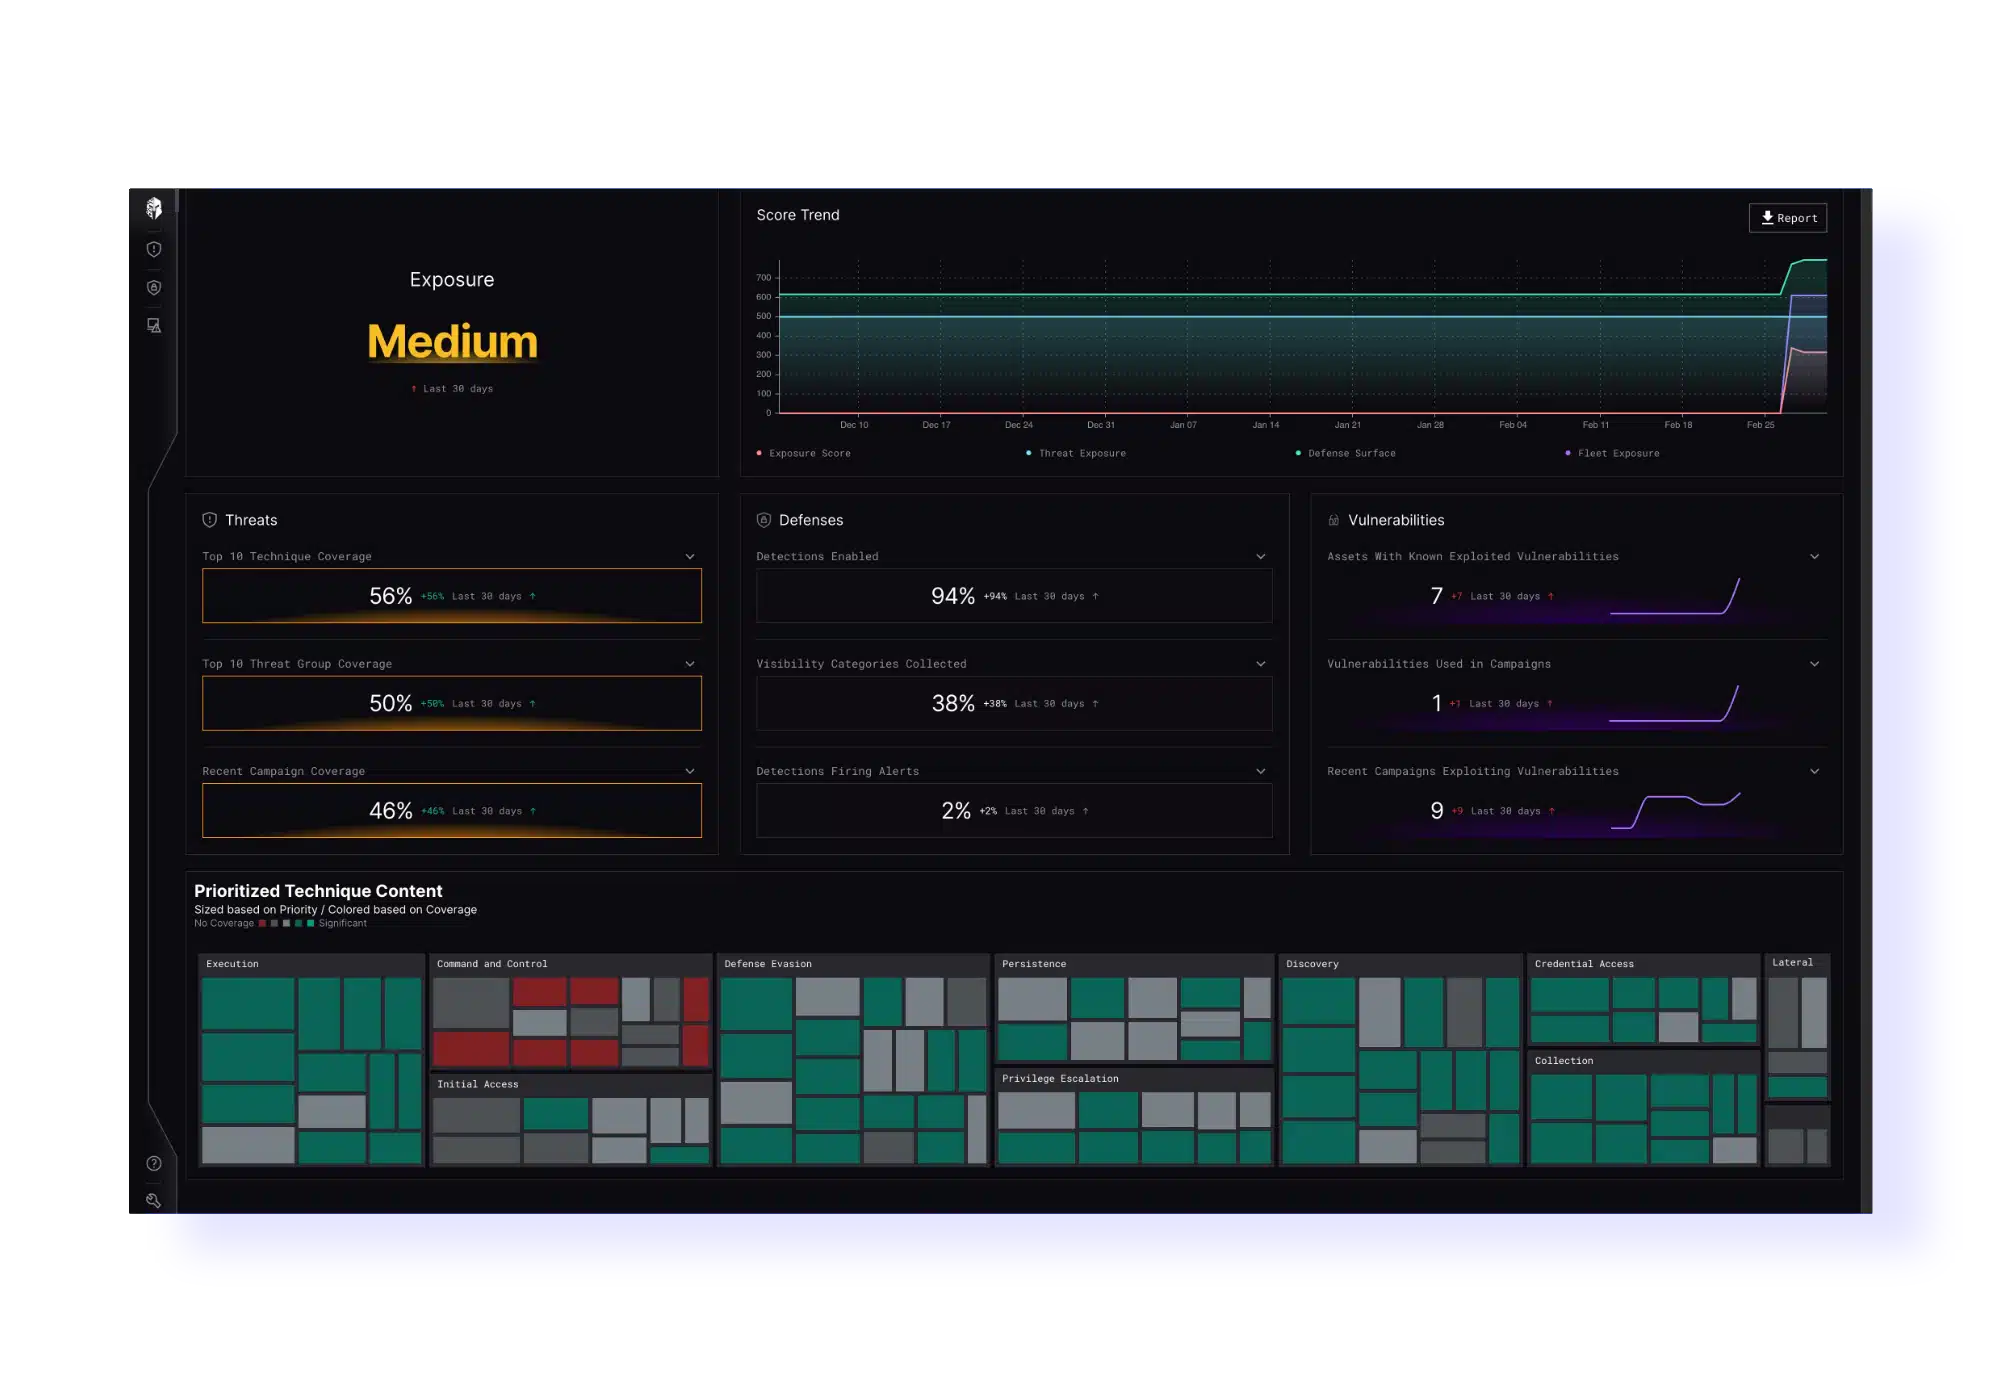Open the 2% detections firing alerts card
The width and height of the screenshot is (2000, 1400).
[1014, 810]
